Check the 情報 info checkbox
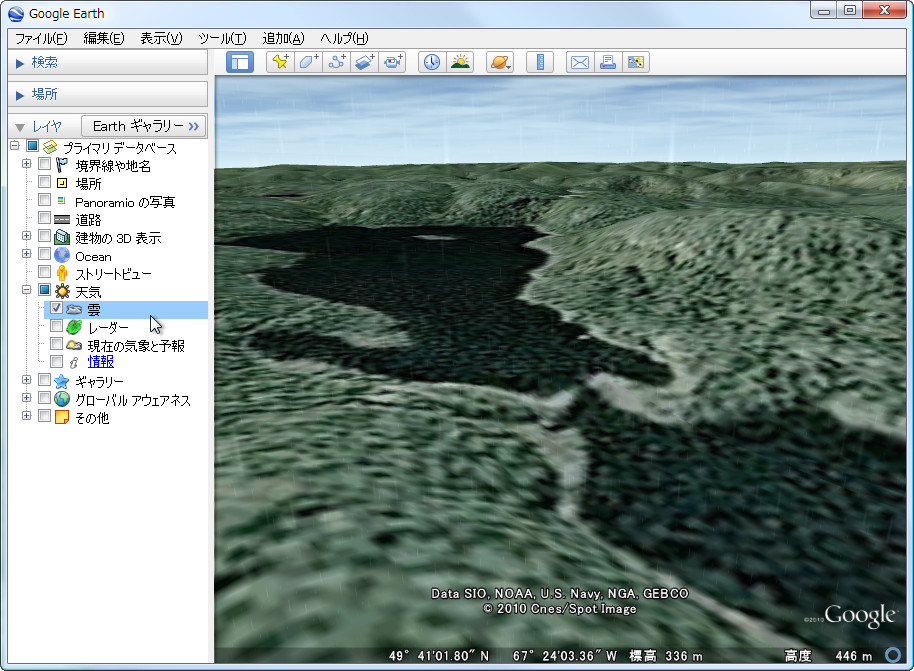 click(x=57, y=361)
